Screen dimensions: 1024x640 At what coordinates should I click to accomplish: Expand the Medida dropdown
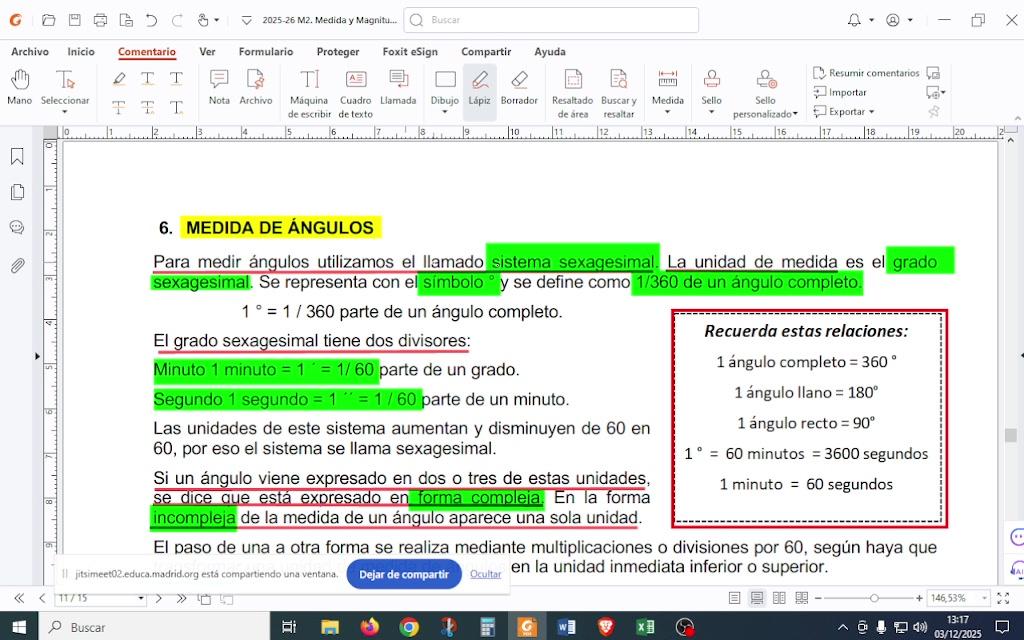[x=667, y=112]
